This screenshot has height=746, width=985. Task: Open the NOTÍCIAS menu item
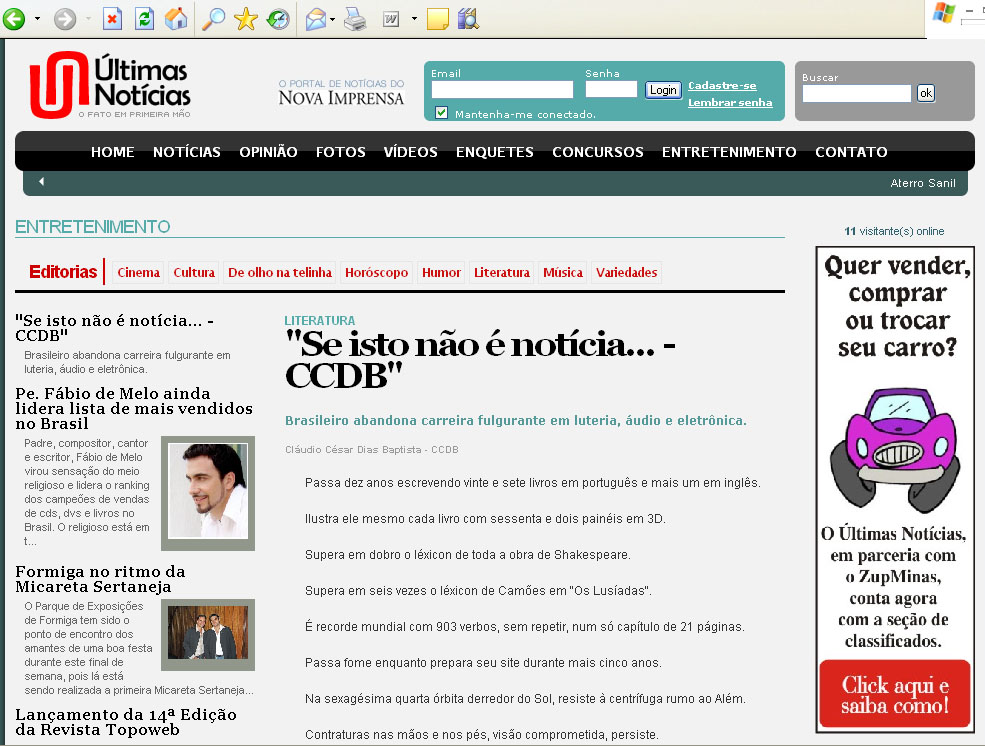(x=186, y=152)
